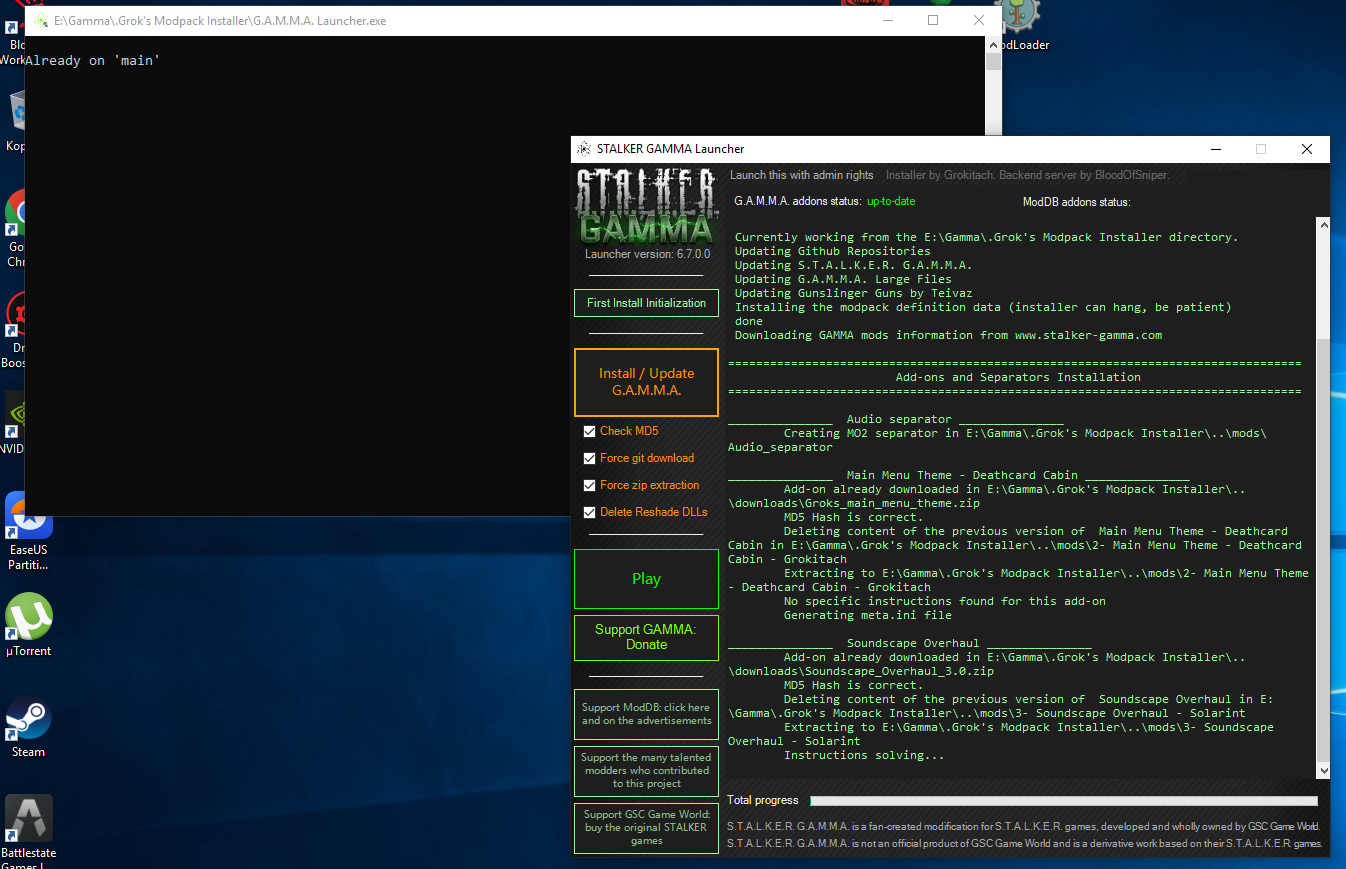The height and width of the screenshot is (869, 1346).
Task: Close the STALKER GAMMA Launcher window
Action: (x=1306, y=149)
